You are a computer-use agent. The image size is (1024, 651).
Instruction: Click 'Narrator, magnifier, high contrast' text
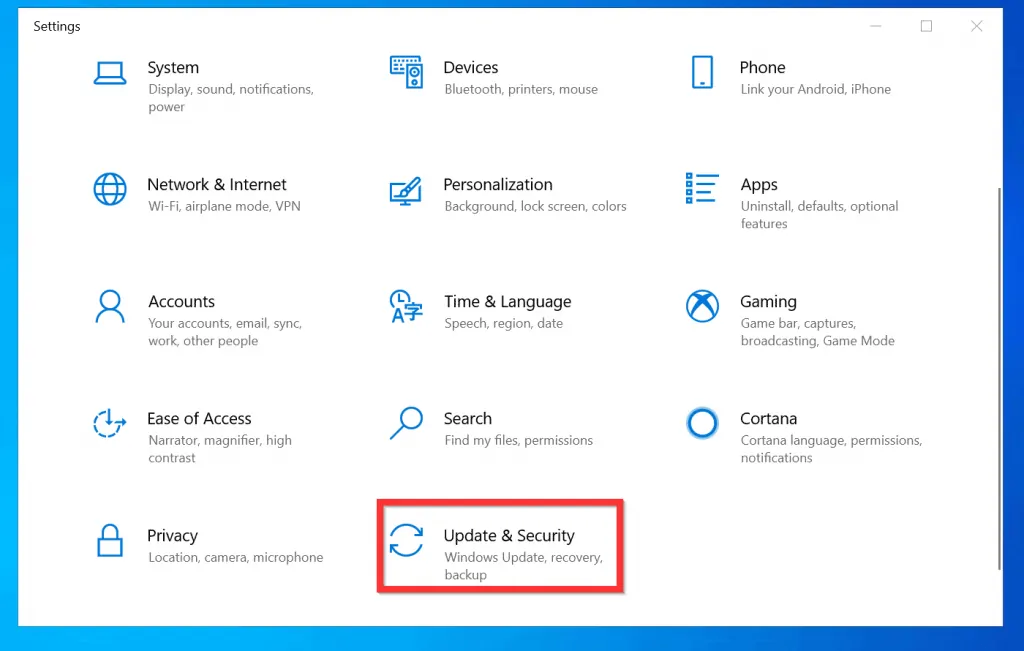point(220,449)
